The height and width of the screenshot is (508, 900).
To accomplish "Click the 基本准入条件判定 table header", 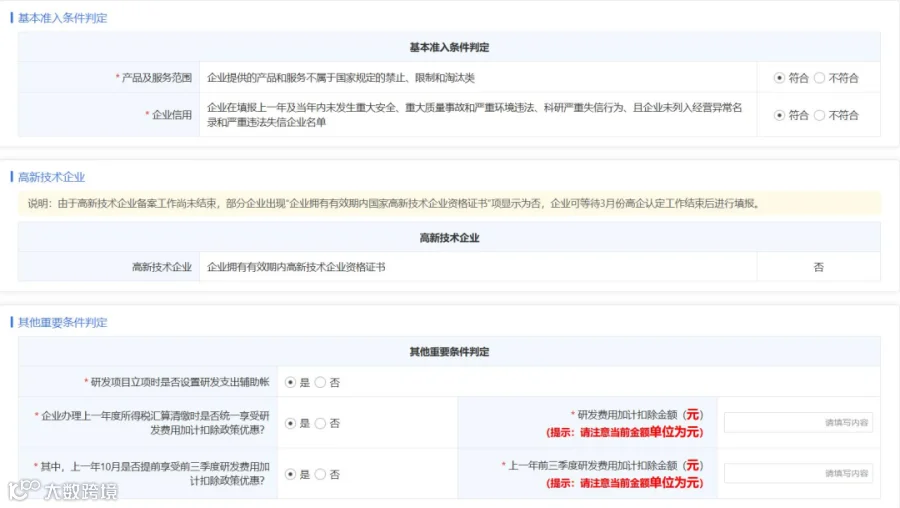I will coord(449,47).
